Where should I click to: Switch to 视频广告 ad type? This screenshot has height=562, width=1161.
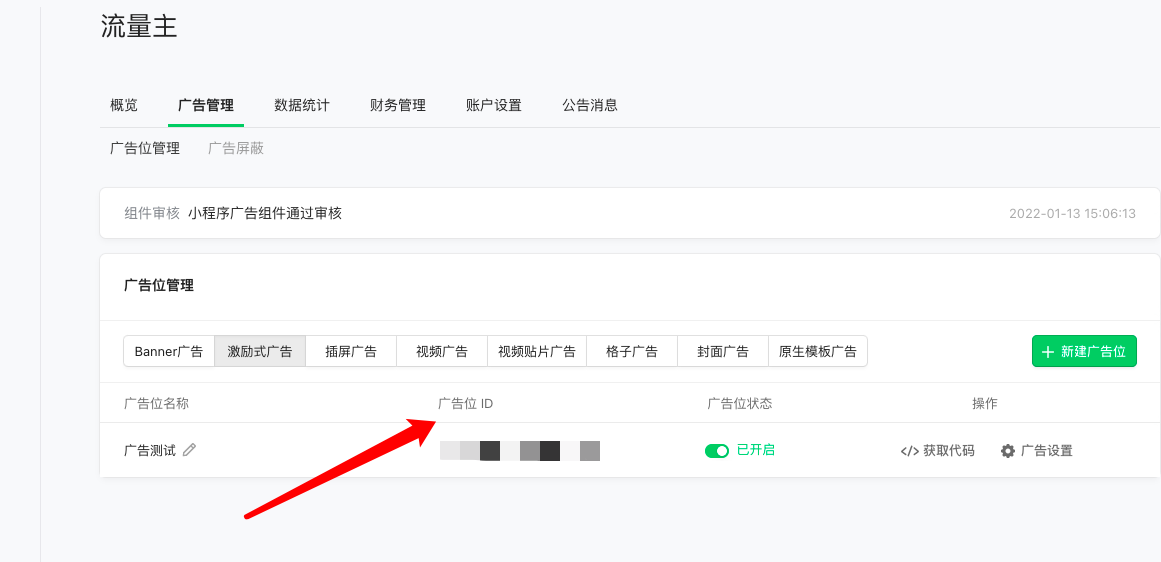click(442, 351)
